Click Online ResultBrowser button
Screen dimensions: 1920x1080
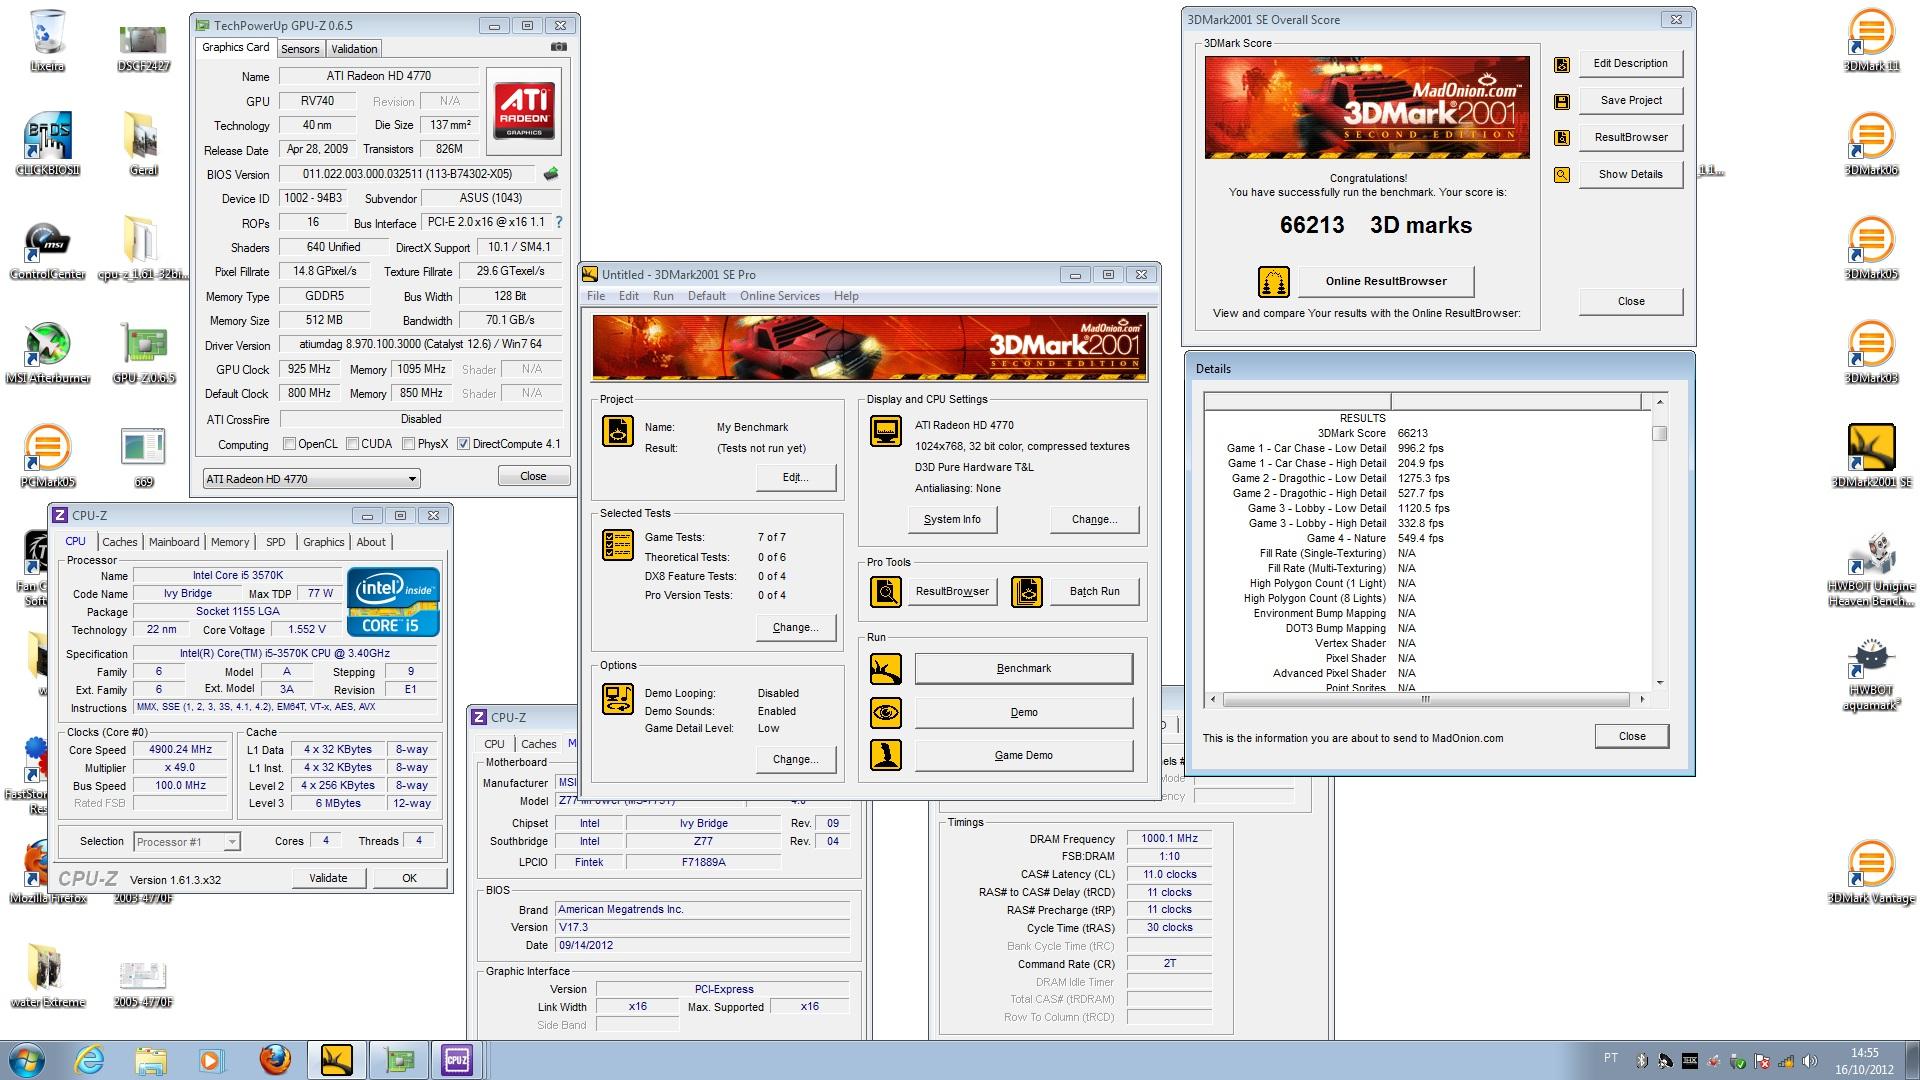point(1386,282)
